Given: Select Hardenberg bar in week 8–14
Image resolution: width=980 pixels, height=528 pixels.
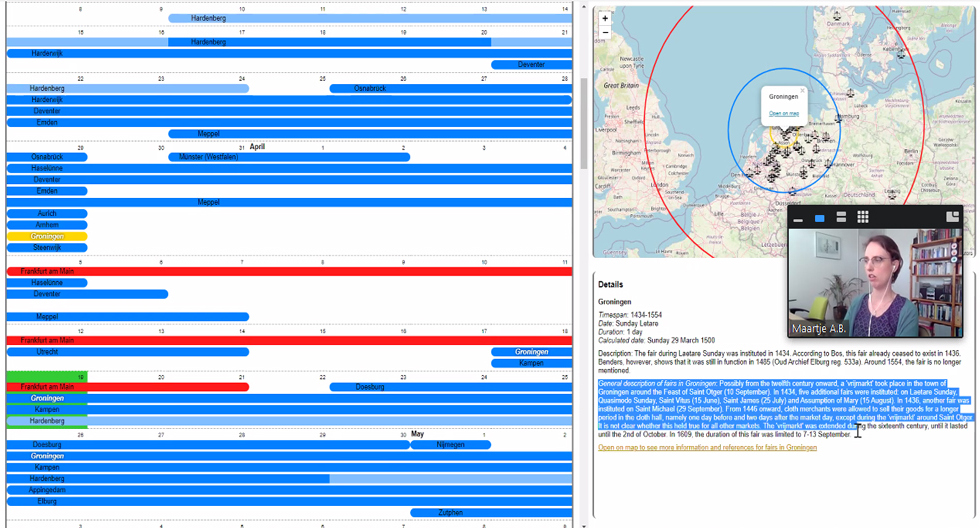Looking at the screenshot, I should tap(370, 18).
